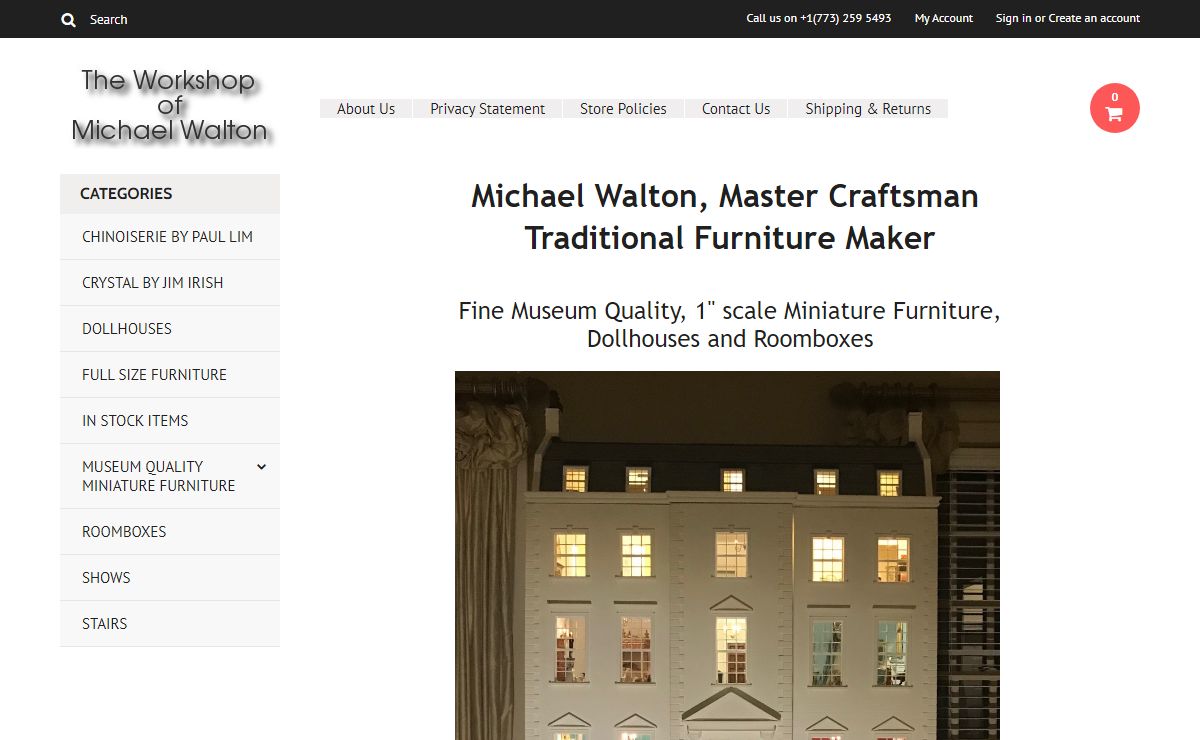
Task: Open About Us menu item
Action: [366, 109]
